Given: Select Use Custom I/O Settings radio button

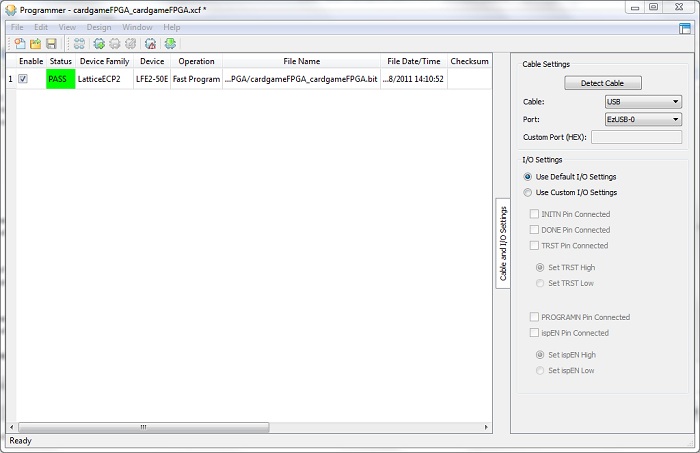Looking at the screenshot, I should pos(529,192).
